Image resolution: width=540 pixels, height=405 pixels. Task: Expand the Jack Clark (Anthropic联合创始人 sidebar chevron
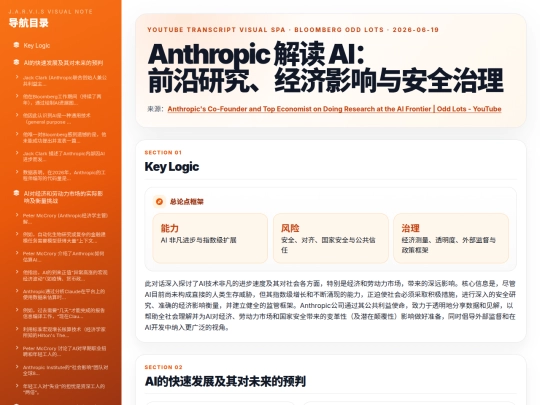click(17, 77)
